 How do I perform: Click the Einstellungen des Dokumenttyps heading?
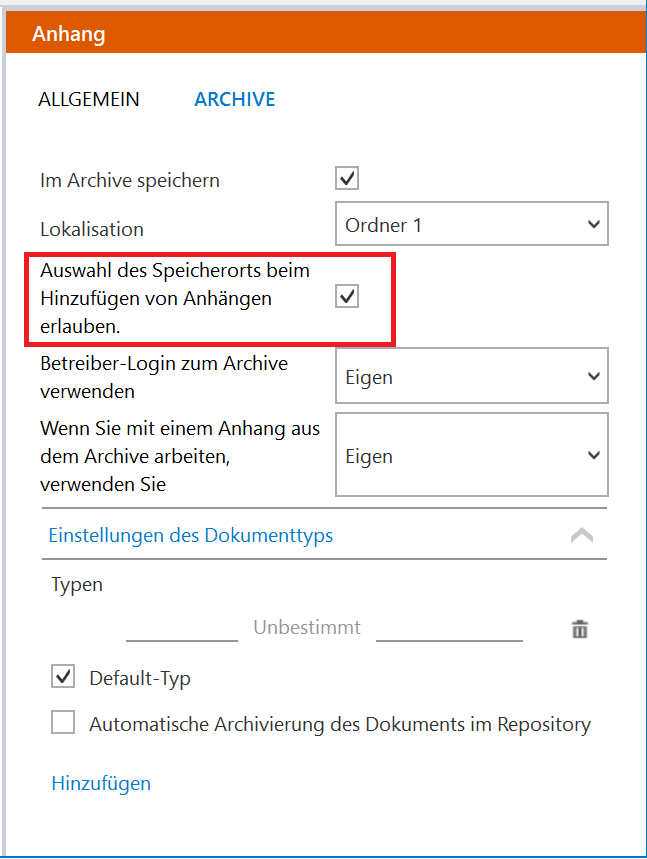click(x=191, y=535)
